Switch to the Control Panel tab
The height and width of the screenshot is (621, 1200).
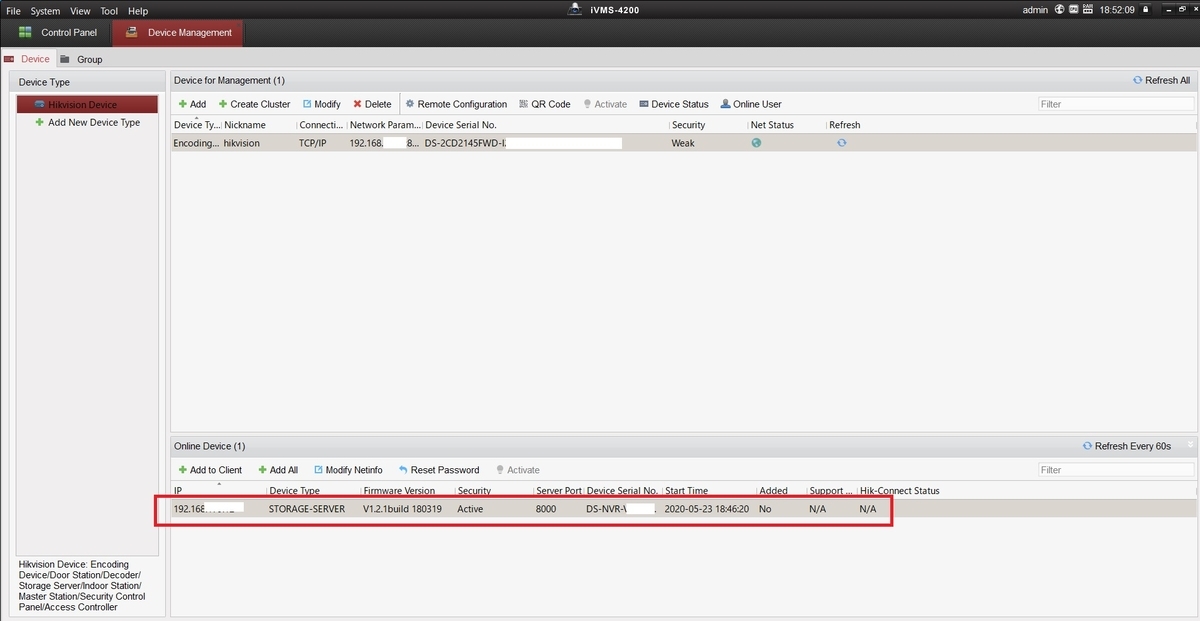(56, 33)
